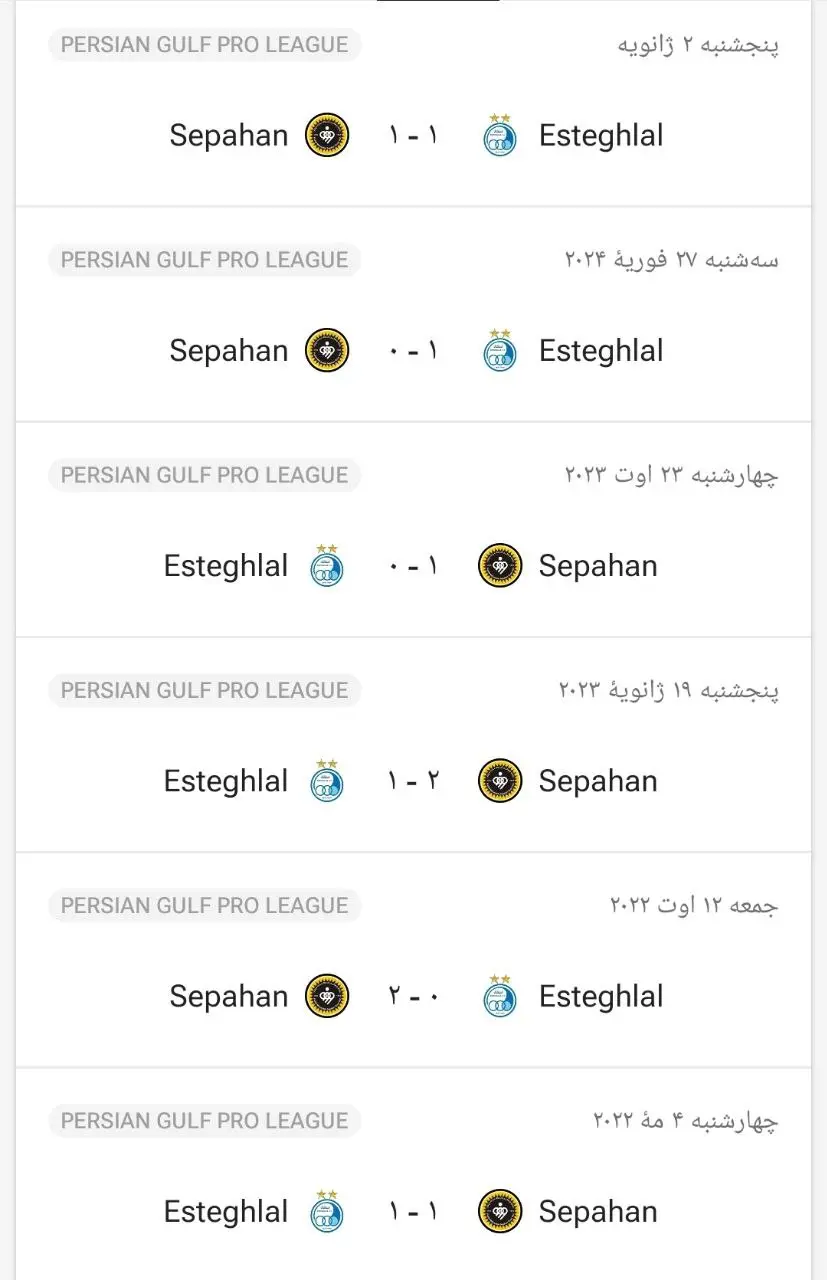Tap Esteghlal crest in the 4 May 2022 match
The height and width of the screenshot is (1280, 827).
point(327,1211)
